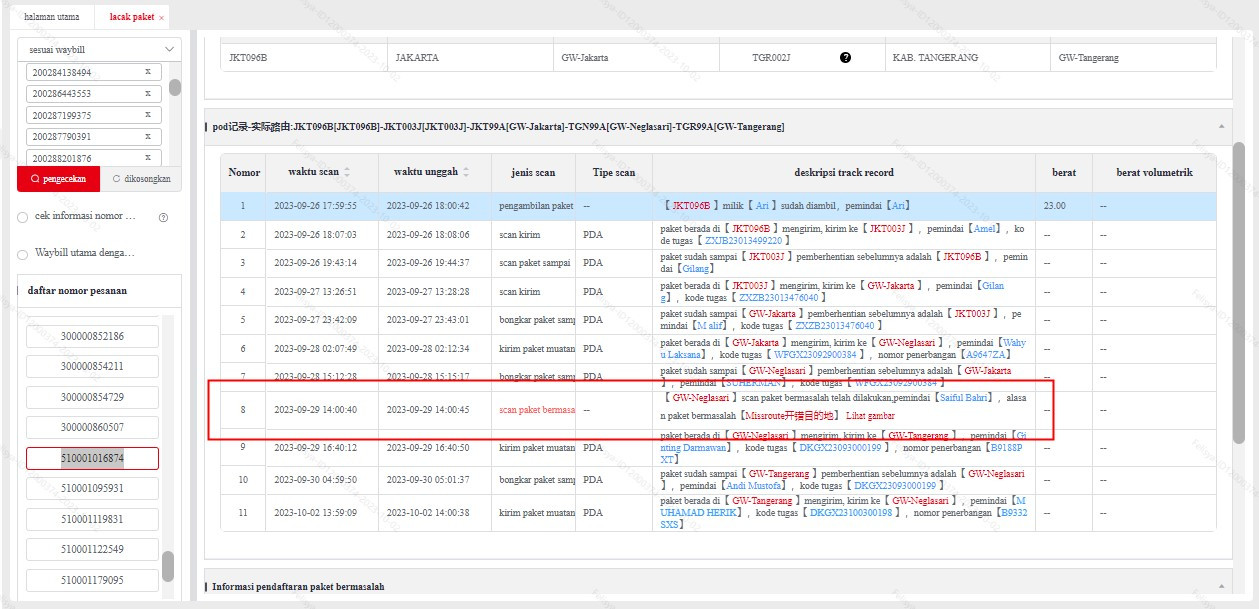Image resolution: width=1259 pixels, height=609 pixels.
Task: Click the question mark icon next to TGR002J
Action: [845, 58]
